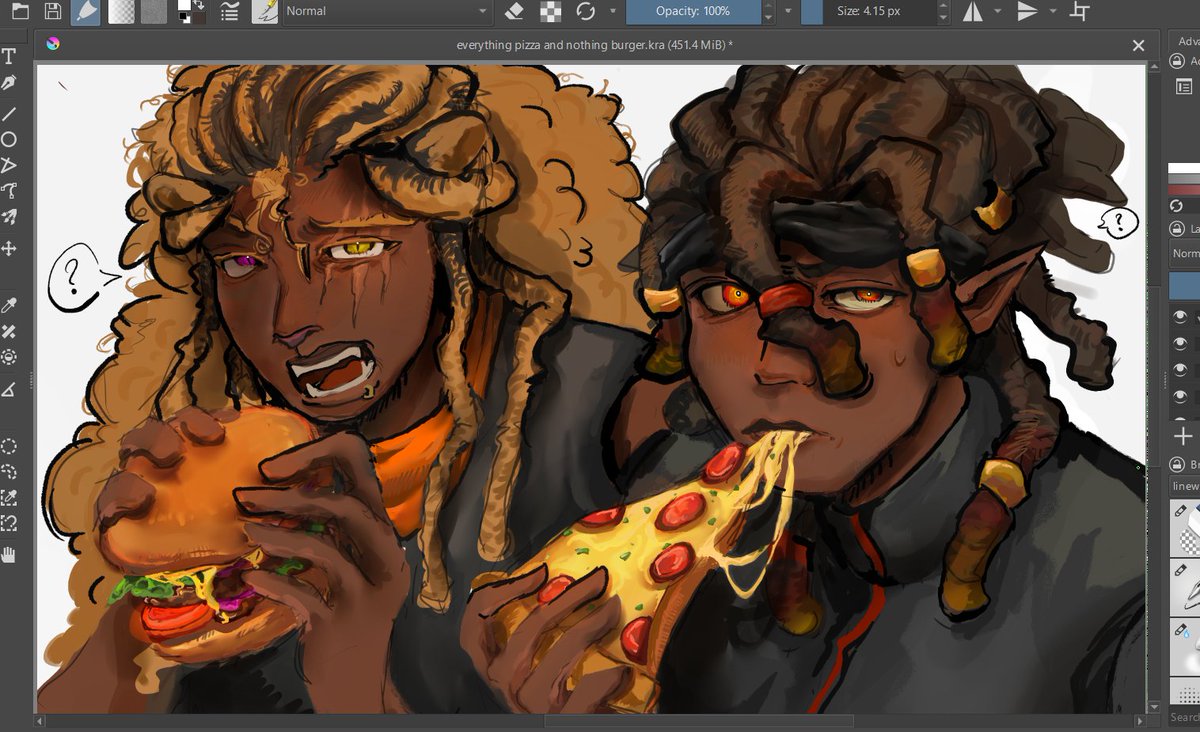Open the fill patterns picker

click(x=153, y=12)
